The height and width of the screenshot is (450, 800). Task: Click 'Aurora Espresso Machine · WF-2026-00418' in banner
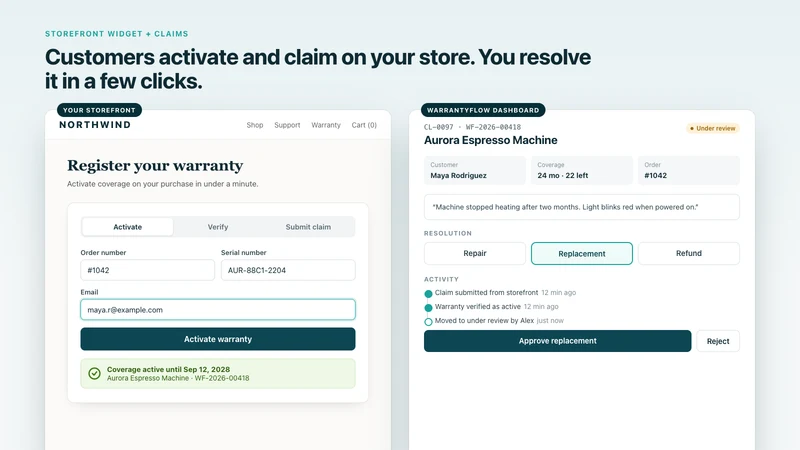(178, 378)
